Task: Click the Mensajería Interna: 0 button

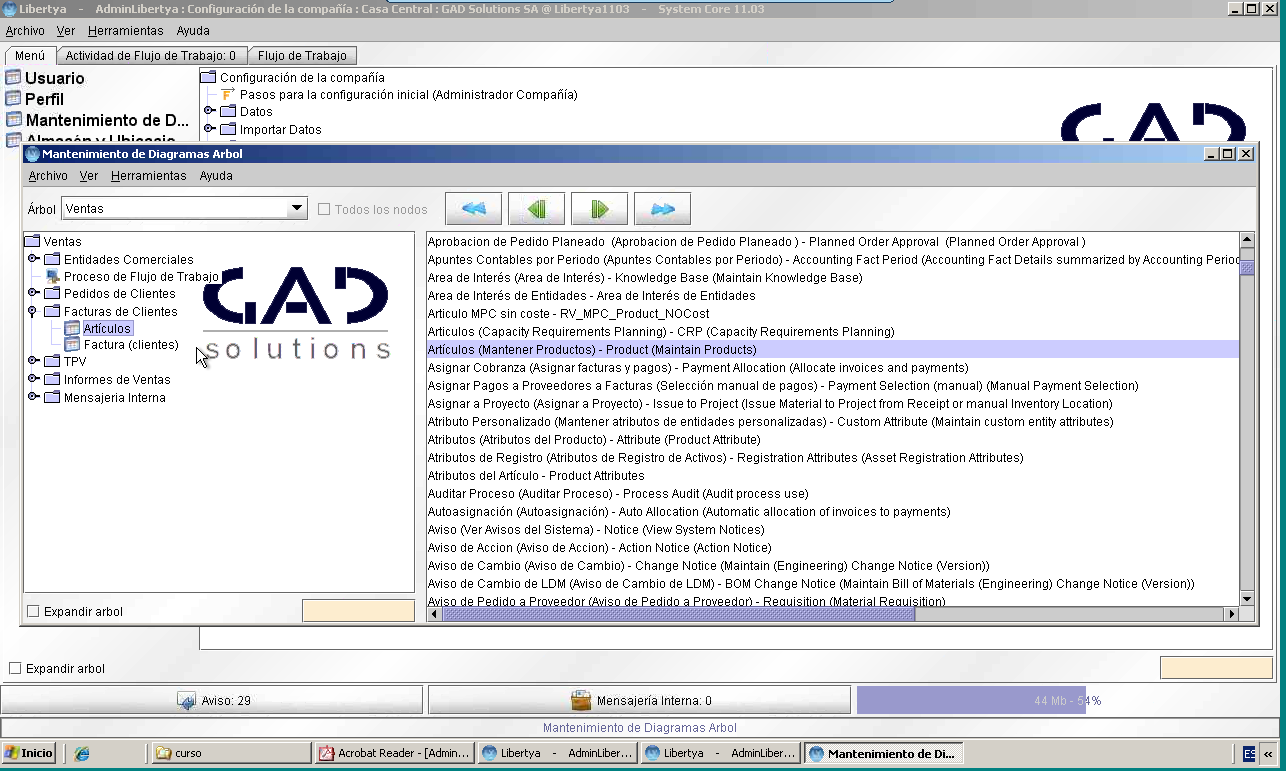Action: coord(639,701)
